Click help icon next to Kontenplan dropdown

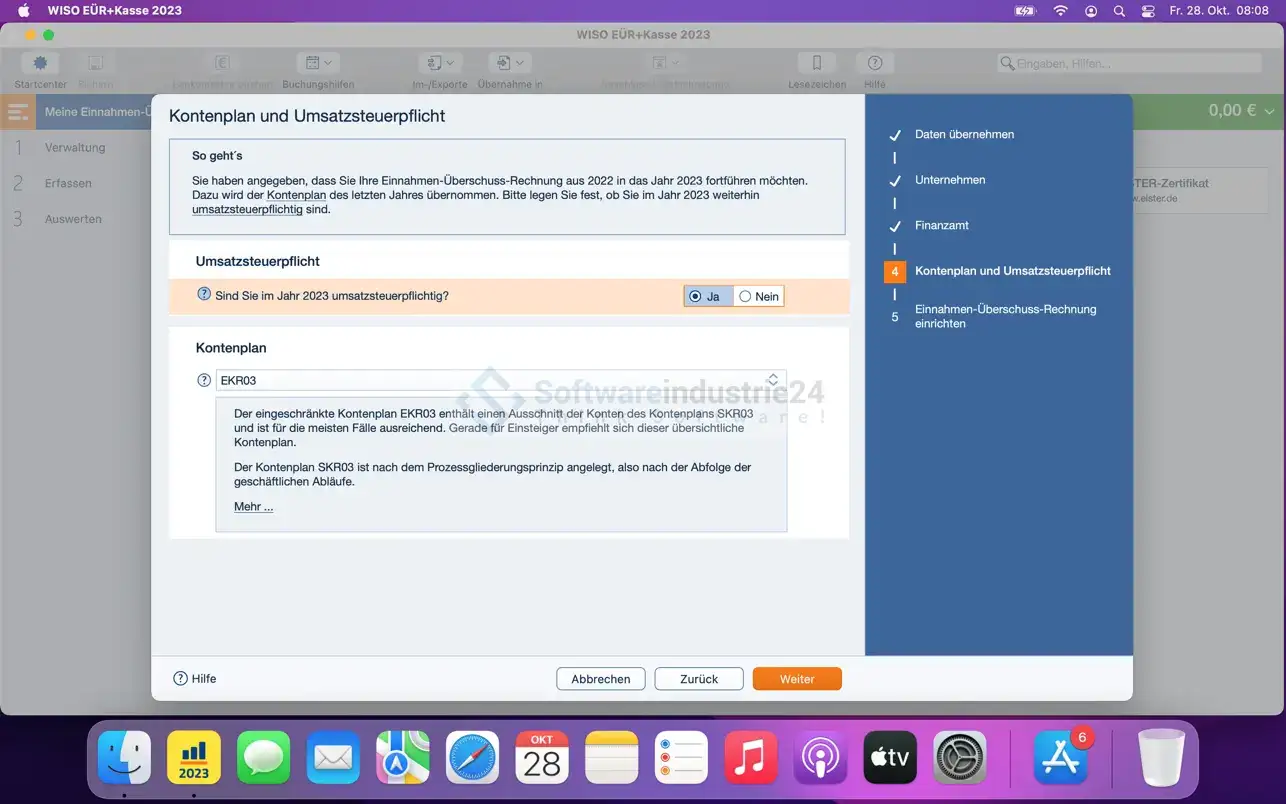pyautogui.click(x=204, y=380)
